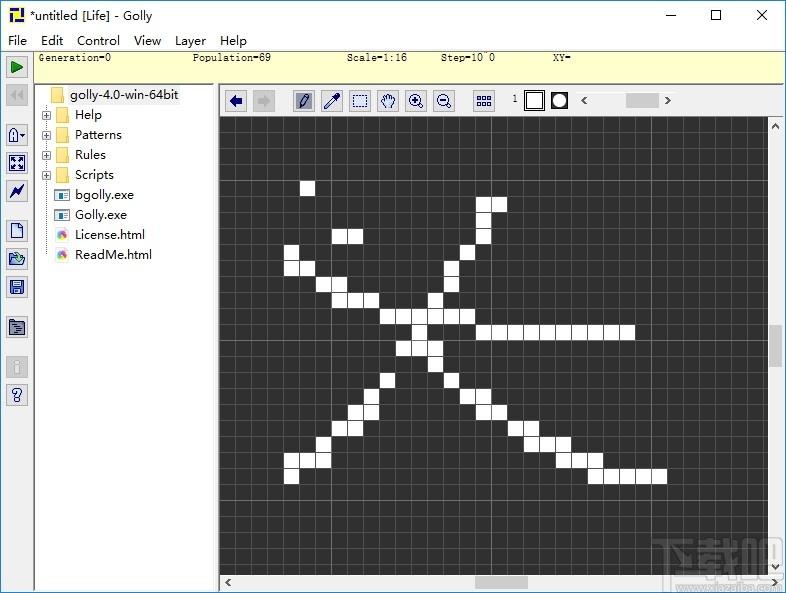
Task: Open ReadMe.html from the tree
Action: 113,255
